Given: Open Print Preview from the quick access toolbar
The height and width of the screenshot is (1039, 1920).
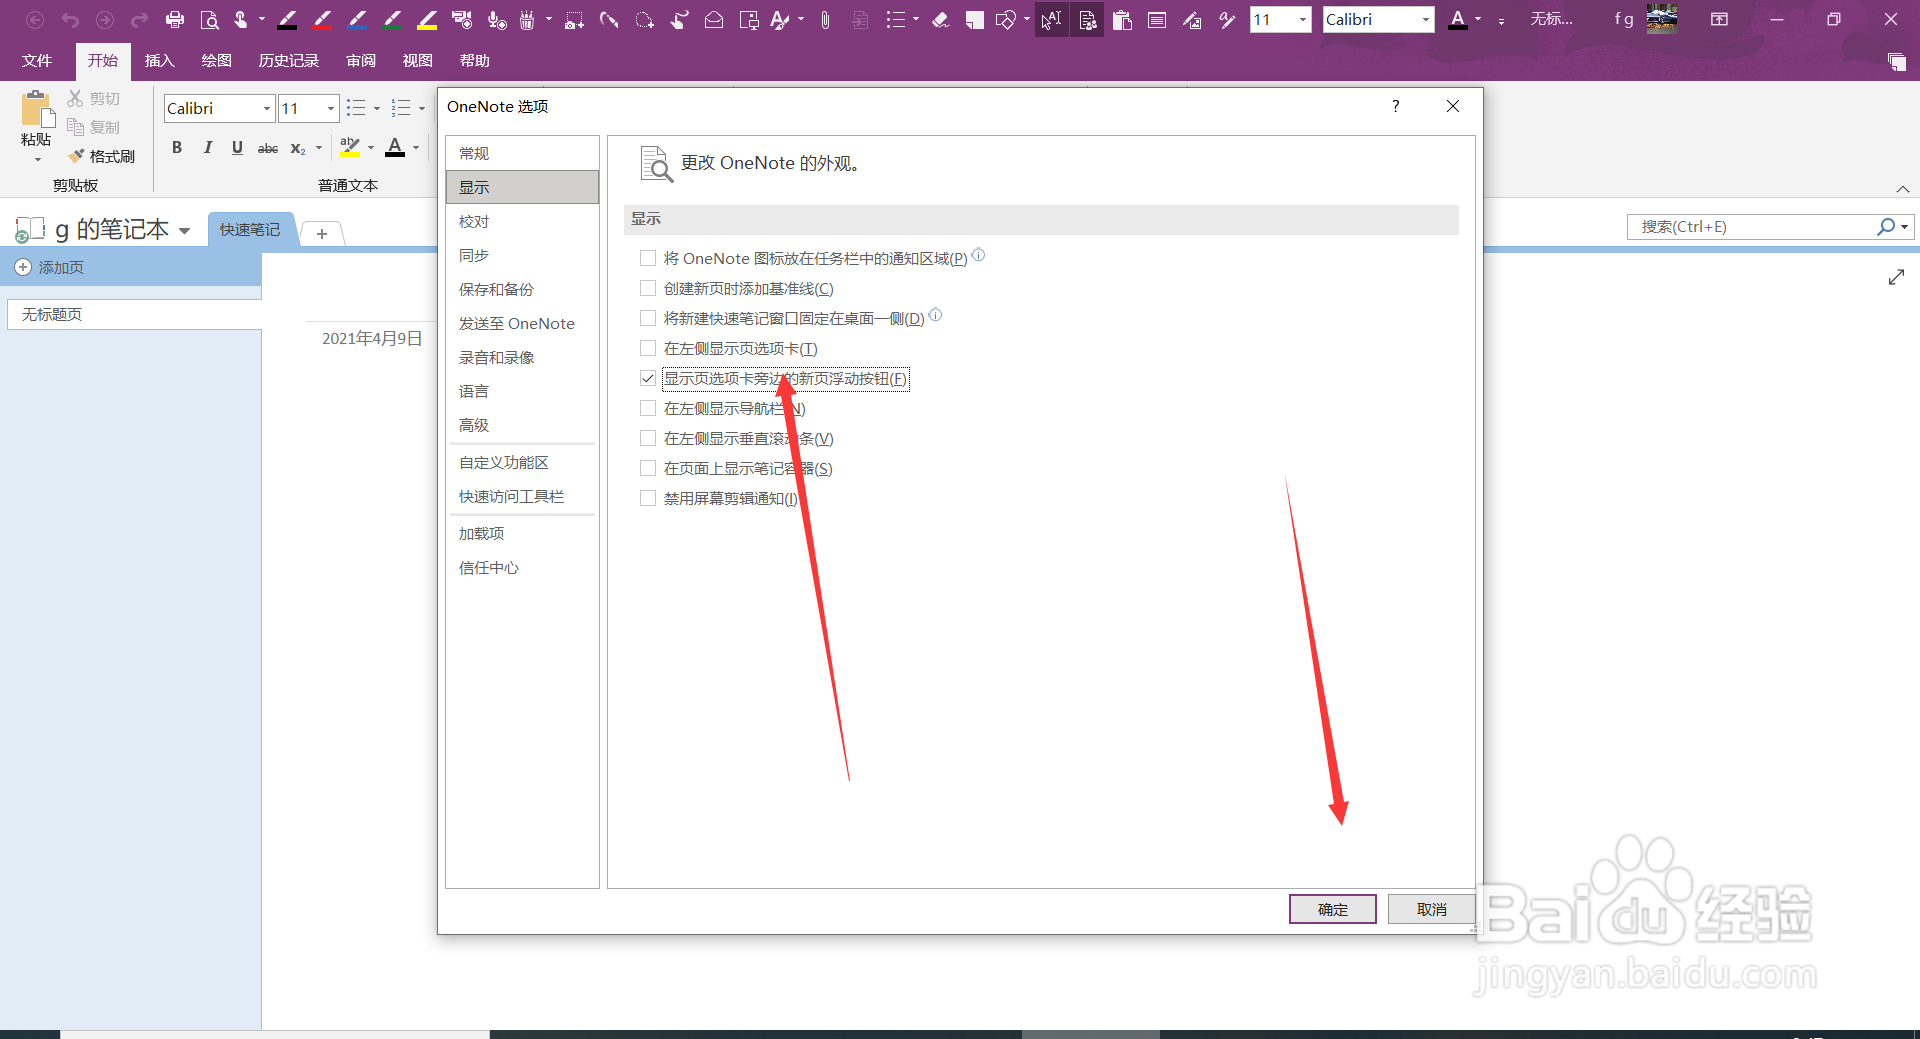Looking at the screenshot, I should click(x=209, y=19).
